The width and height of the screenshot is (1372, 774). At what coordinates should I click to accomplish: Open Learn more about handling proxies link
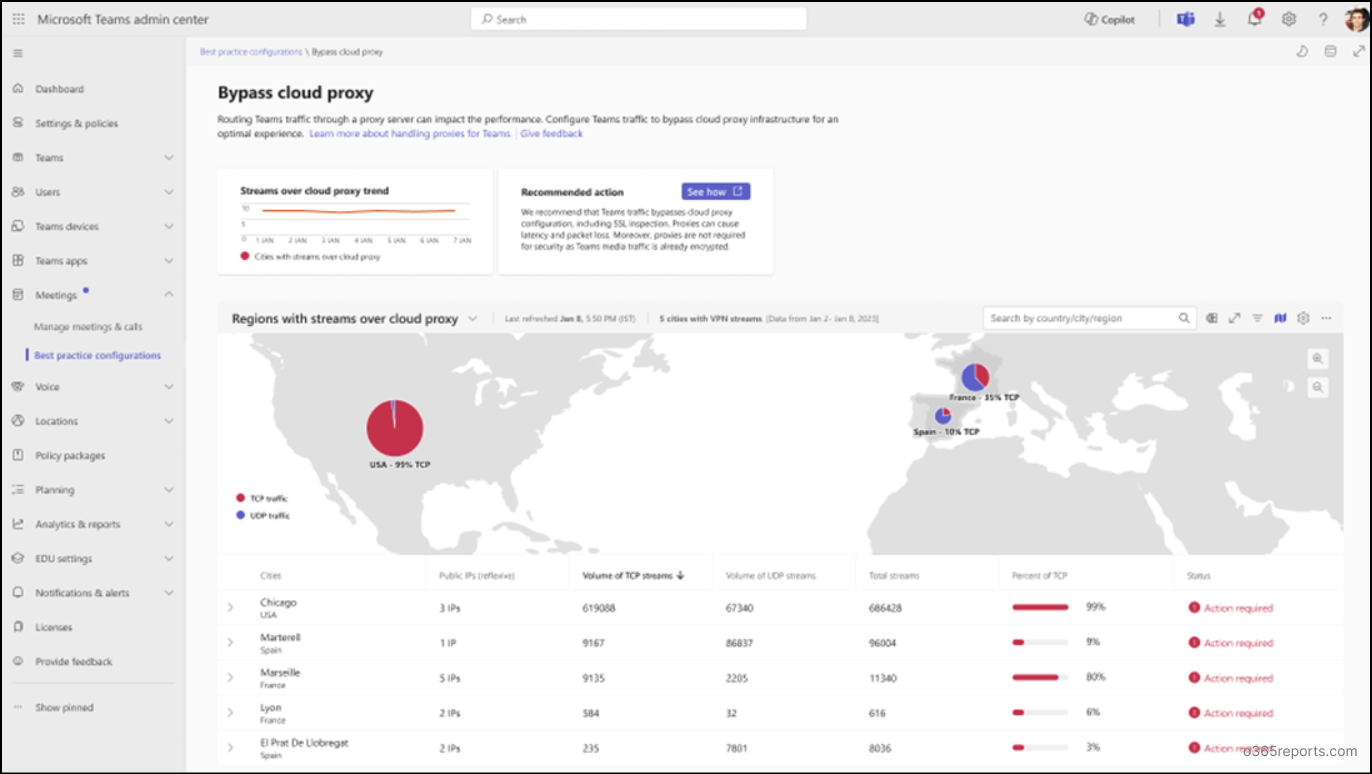(410, 134)
